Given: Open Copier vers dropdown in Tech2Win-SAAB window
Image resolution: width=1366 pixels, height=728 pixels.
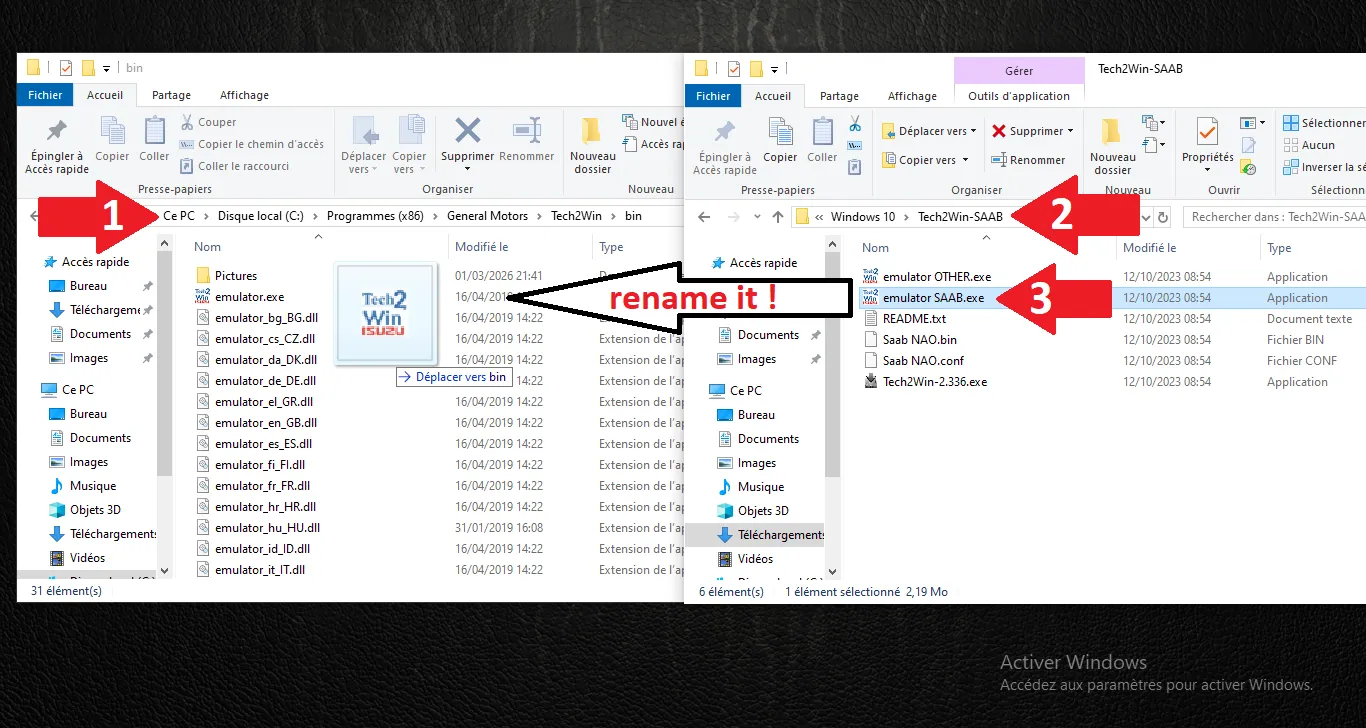Looking at the screenshot, I should (926, 160).
